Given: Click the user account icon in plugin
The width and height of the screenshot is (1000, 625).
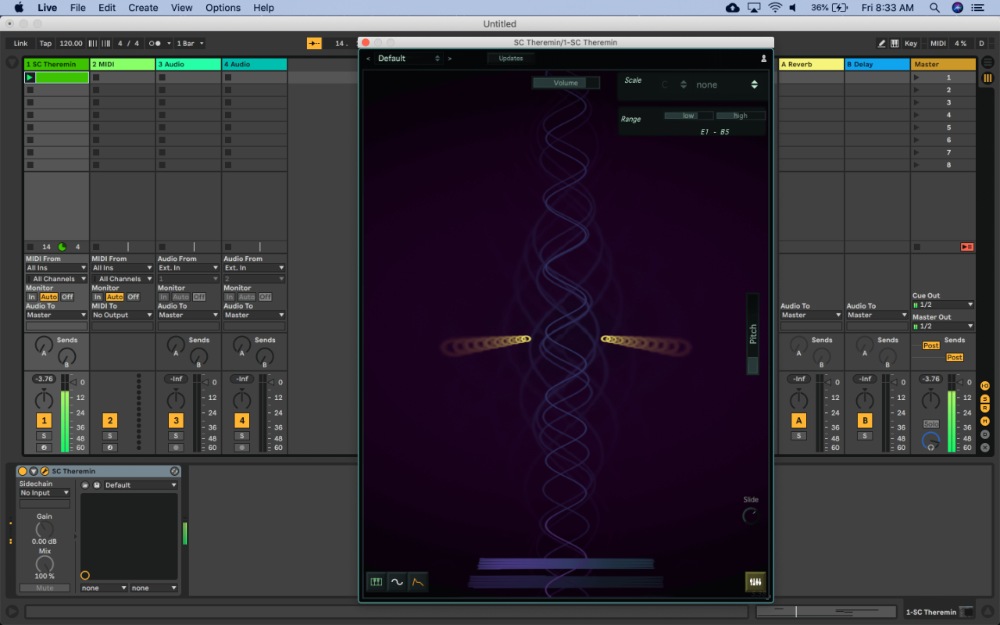Looking at the screenshot, I should coord(764,59).
